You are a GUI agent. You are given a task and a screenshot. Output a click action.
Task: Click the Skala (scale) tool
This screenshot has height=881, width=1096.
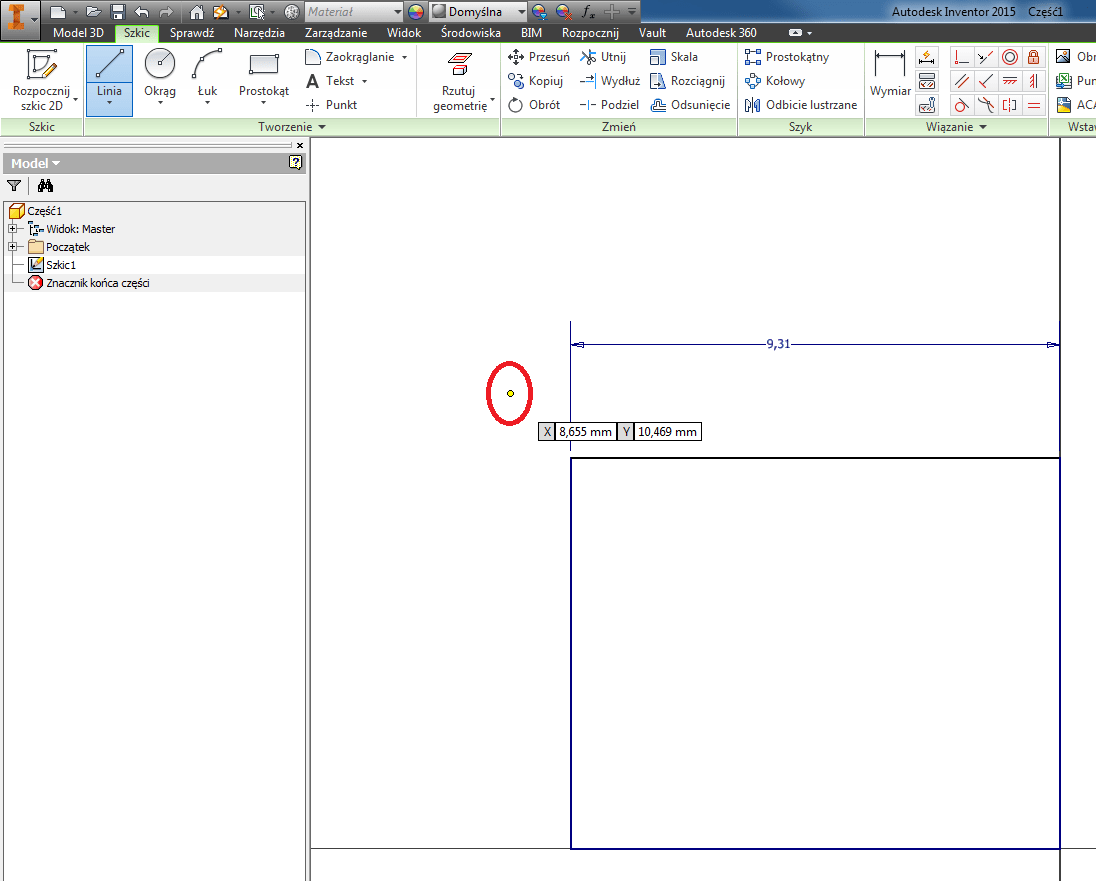tap(673, 57)
